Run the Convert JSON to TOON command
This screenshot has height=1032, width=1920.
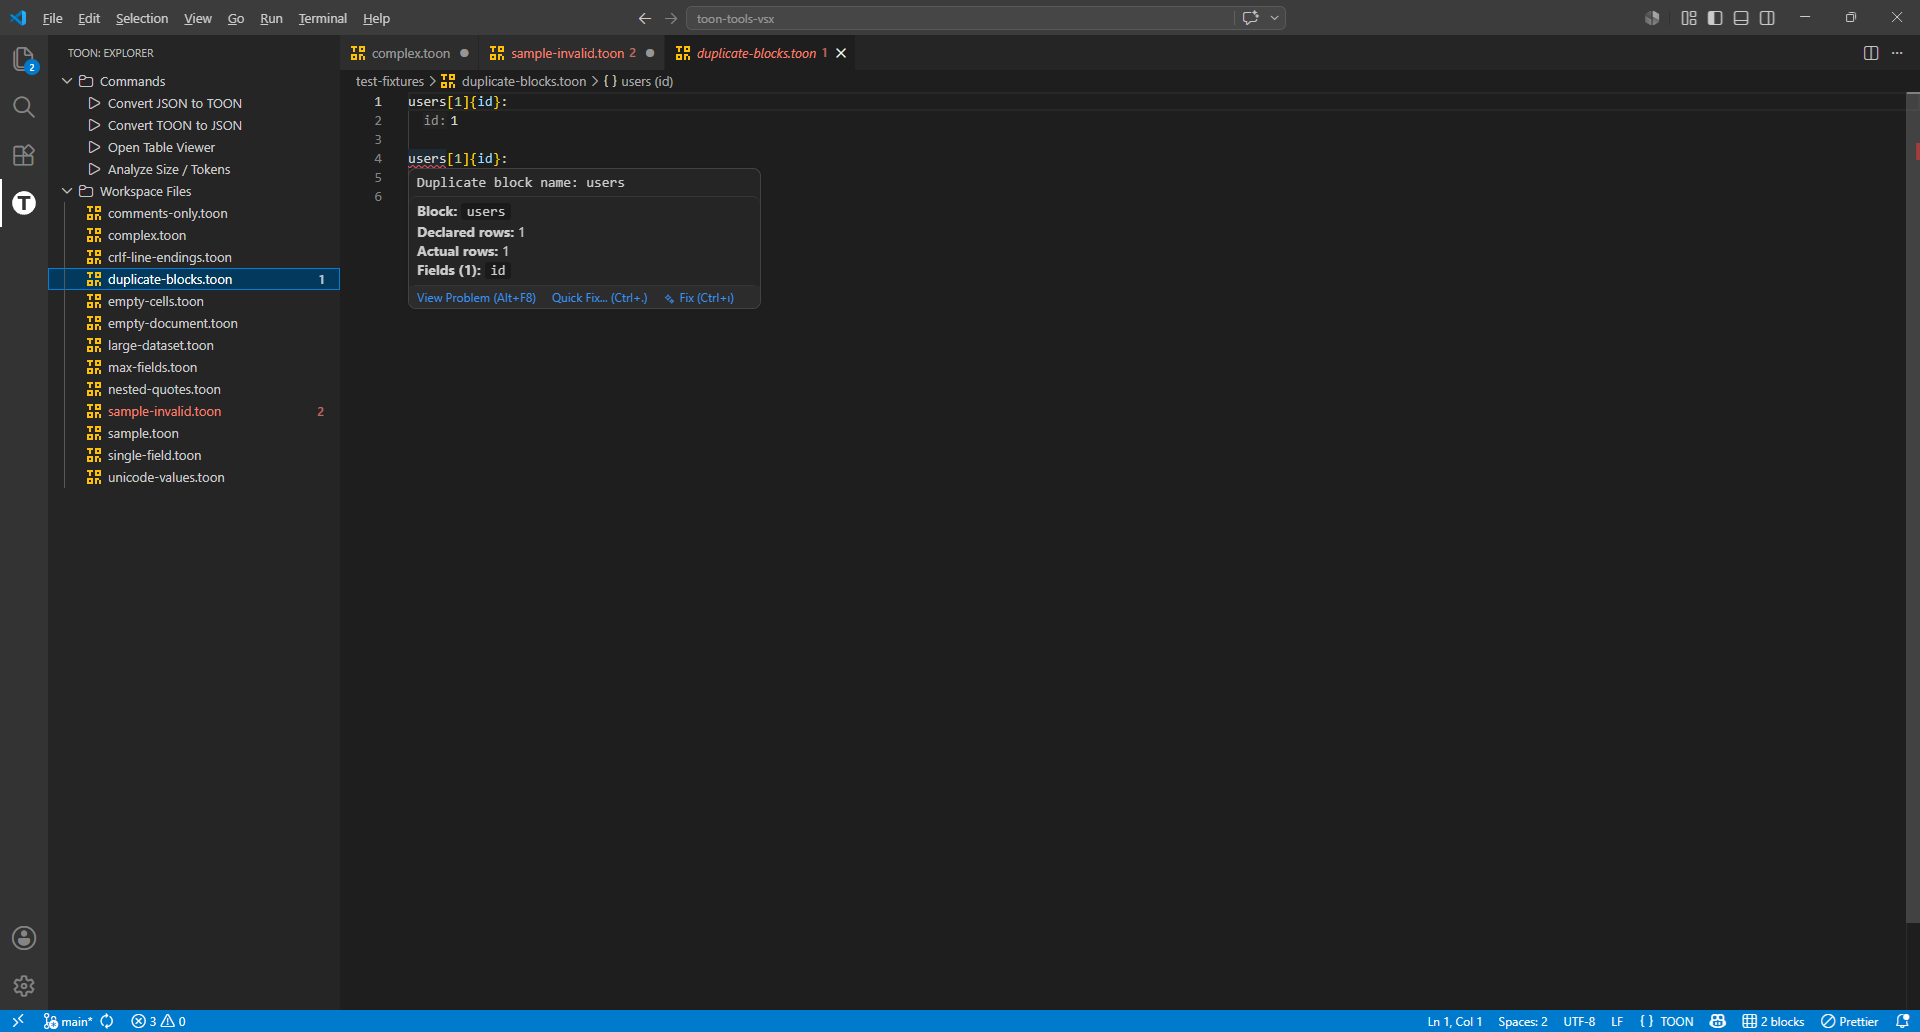click(175, 103)
